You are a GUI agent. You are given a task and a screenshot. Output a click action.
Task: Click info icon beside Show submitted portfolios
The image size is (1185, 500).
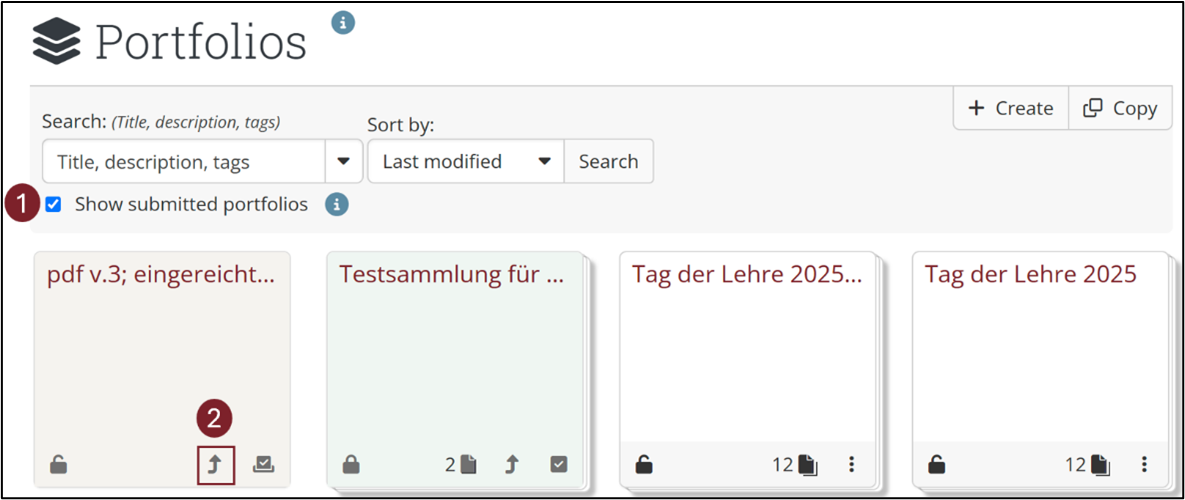[337, 205]
